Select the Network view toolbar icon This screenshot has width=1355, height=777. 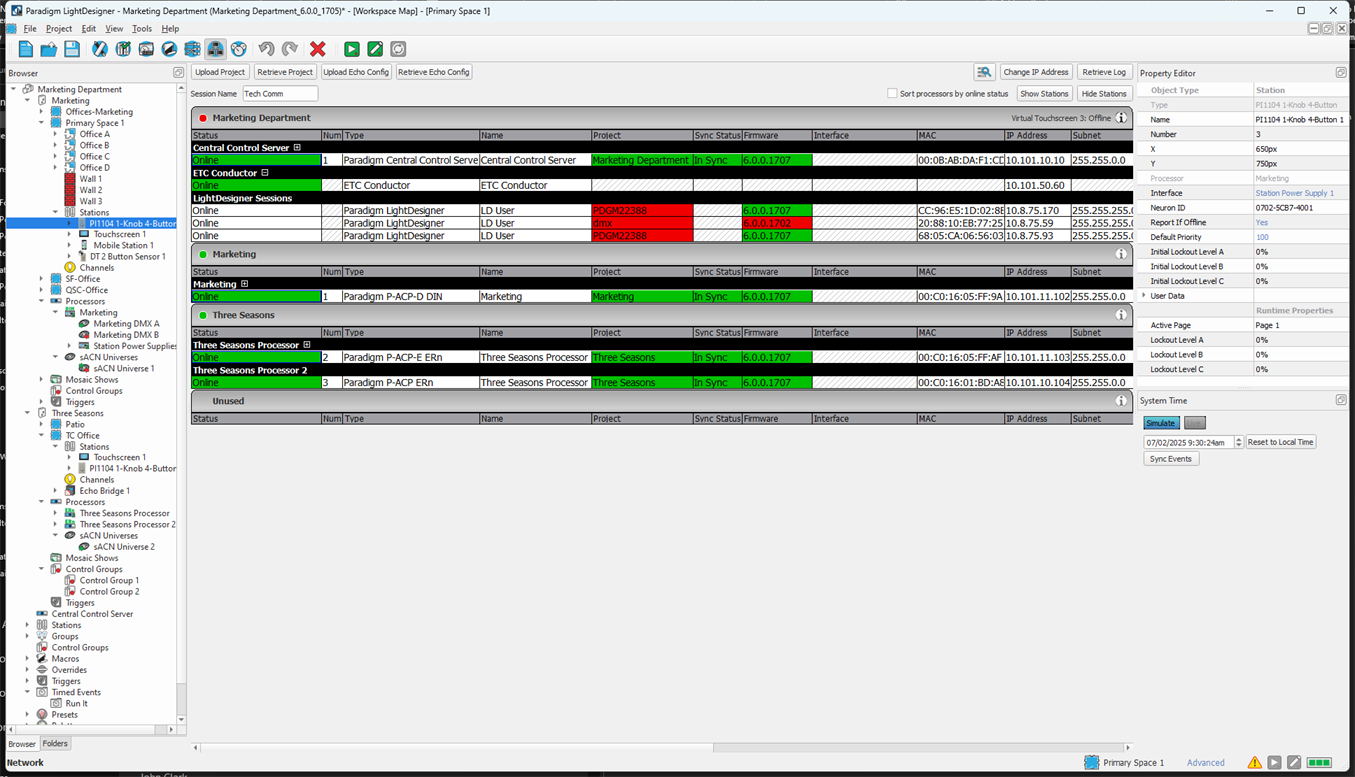[215, 49]
